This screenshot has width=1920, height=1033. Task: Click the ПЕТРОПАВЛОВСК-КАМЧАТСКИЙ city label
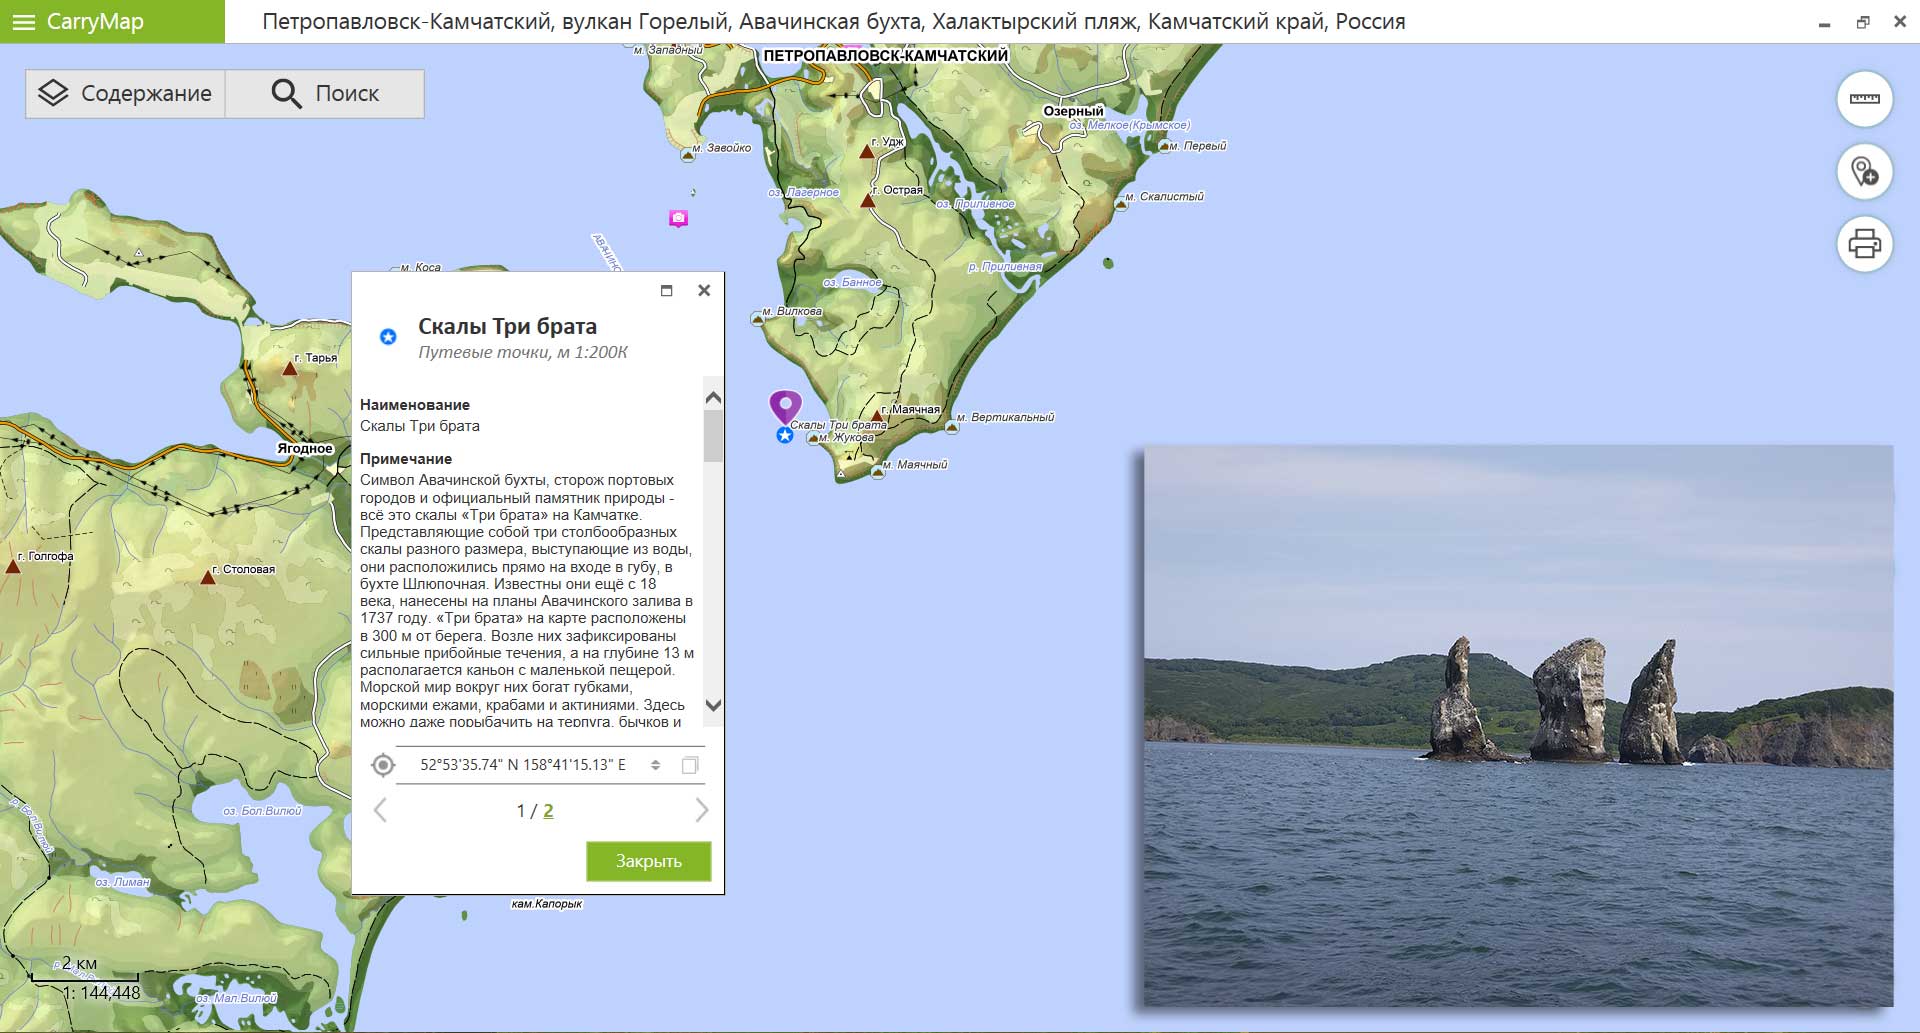[886, 56]
